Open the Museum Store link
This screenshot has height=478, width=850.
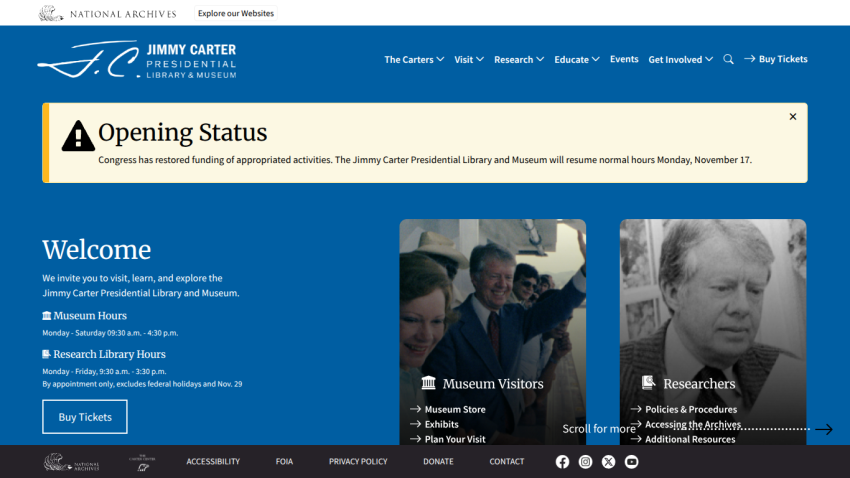click(x=448, y=409)
